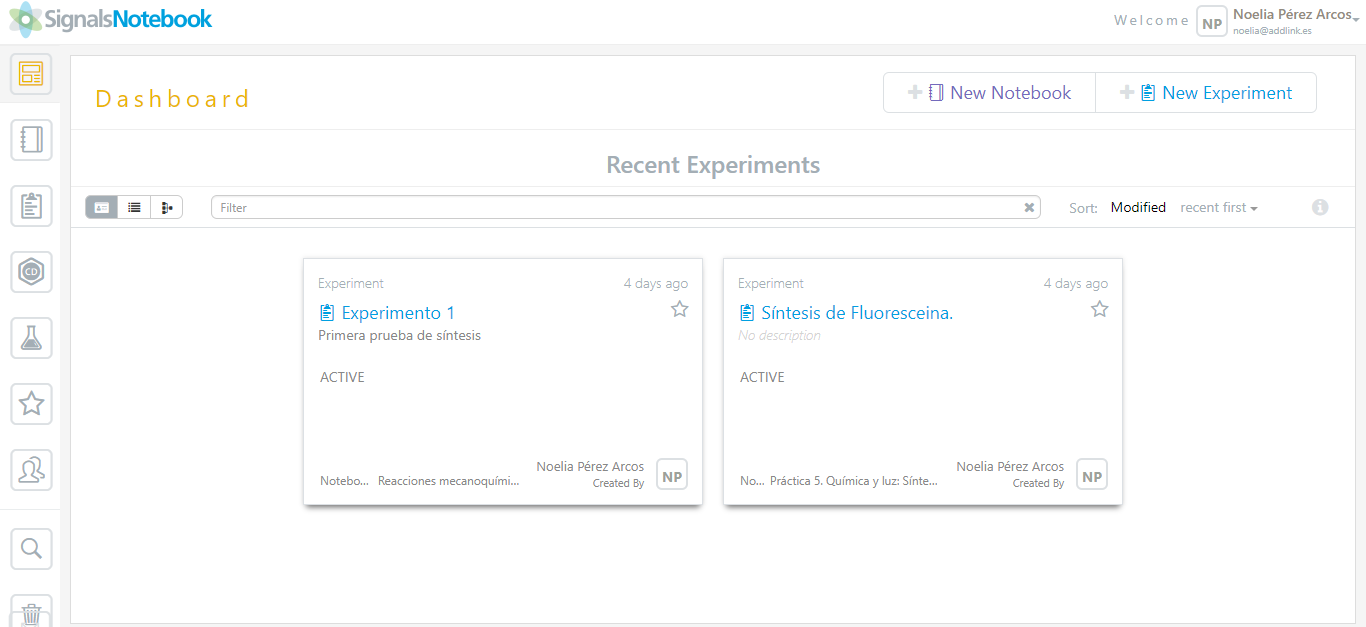Switch to list view layout
1366x627 pixels.
pyautogui.click(x=134, y=207)
